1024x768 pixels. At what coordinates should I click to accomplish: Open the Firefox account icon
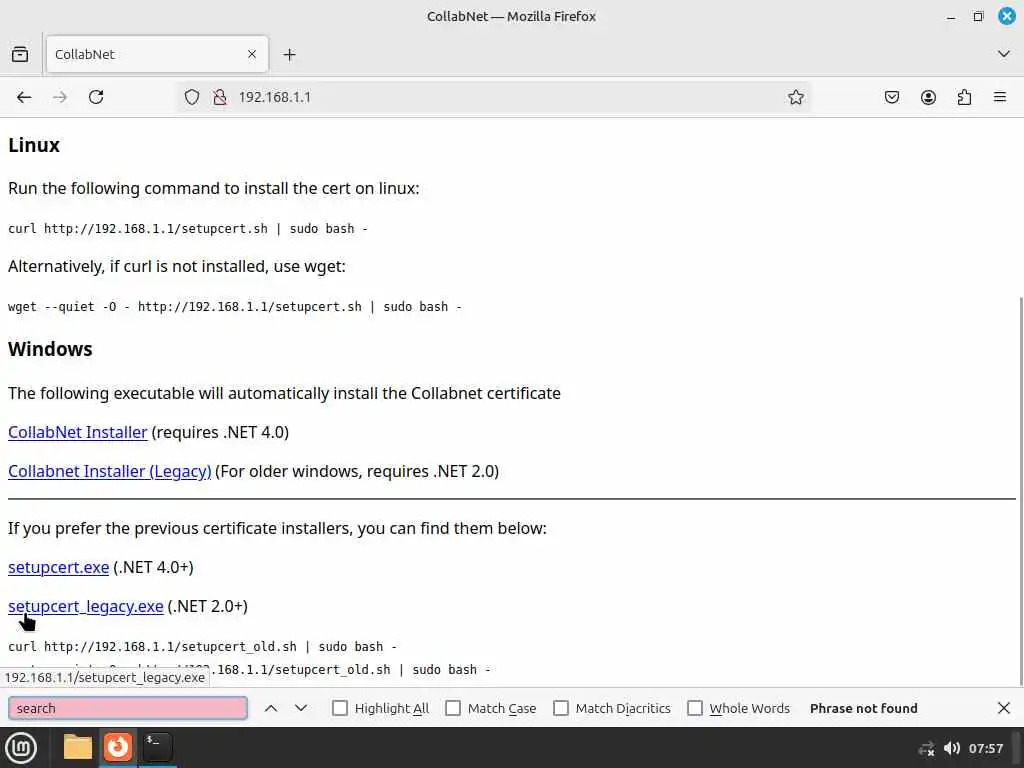tap(928, 97)
